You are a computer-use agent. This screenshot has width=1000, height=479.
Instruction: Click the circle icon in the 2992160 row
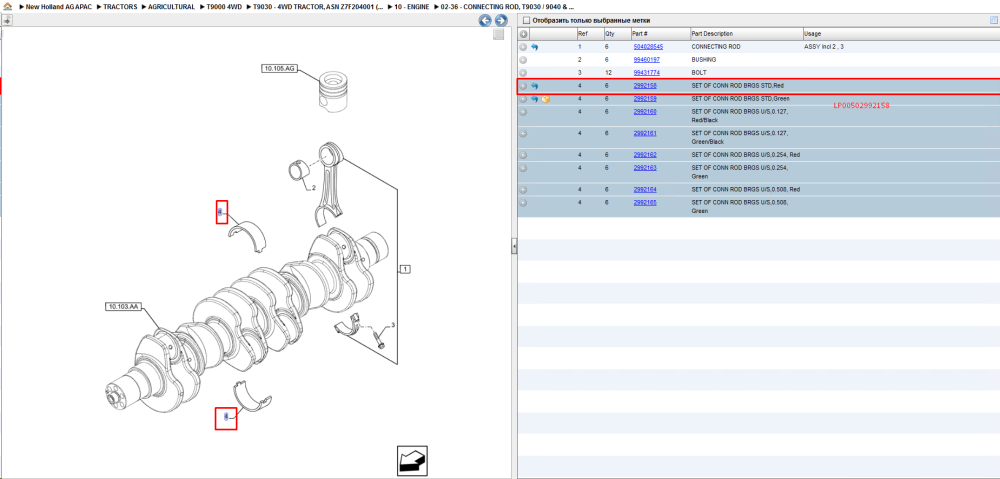pyautogui.click(x=523, y=112)
